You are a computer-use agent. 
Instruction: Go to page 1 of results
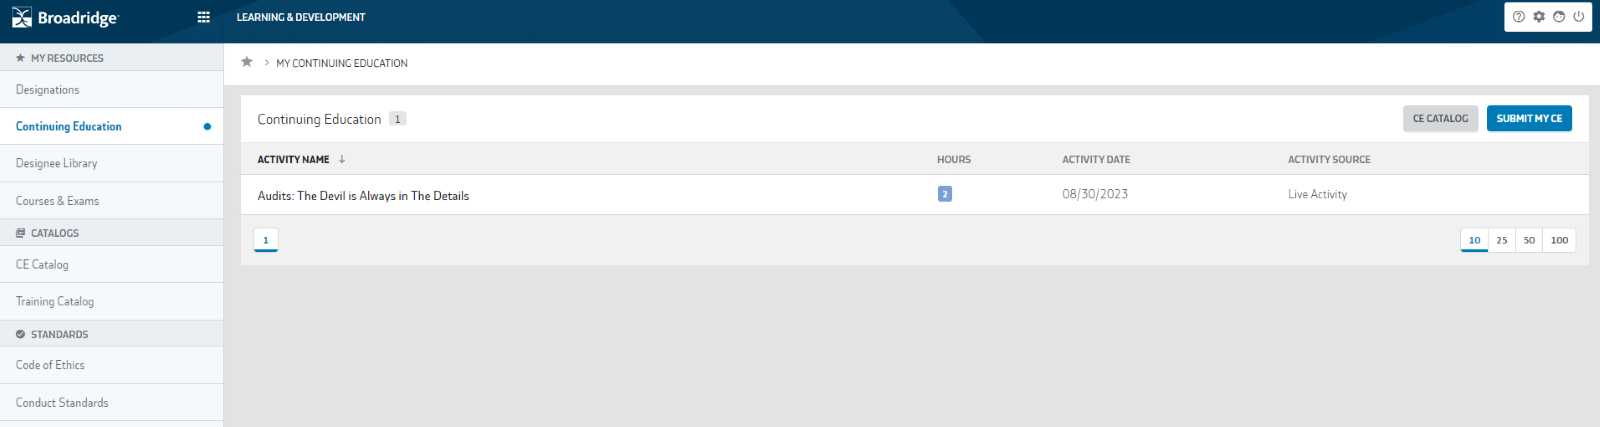[x=266, y=240]
